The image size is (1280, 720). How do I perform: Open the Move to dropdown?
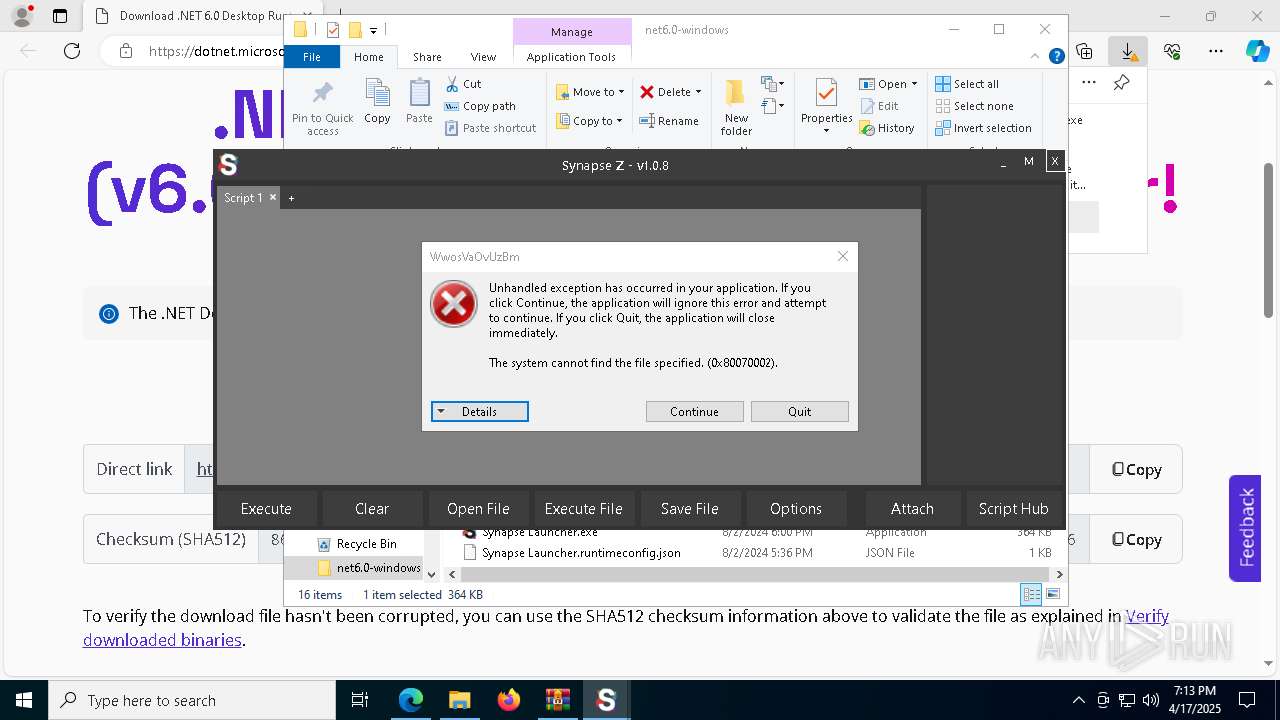(x=590, y=92)
